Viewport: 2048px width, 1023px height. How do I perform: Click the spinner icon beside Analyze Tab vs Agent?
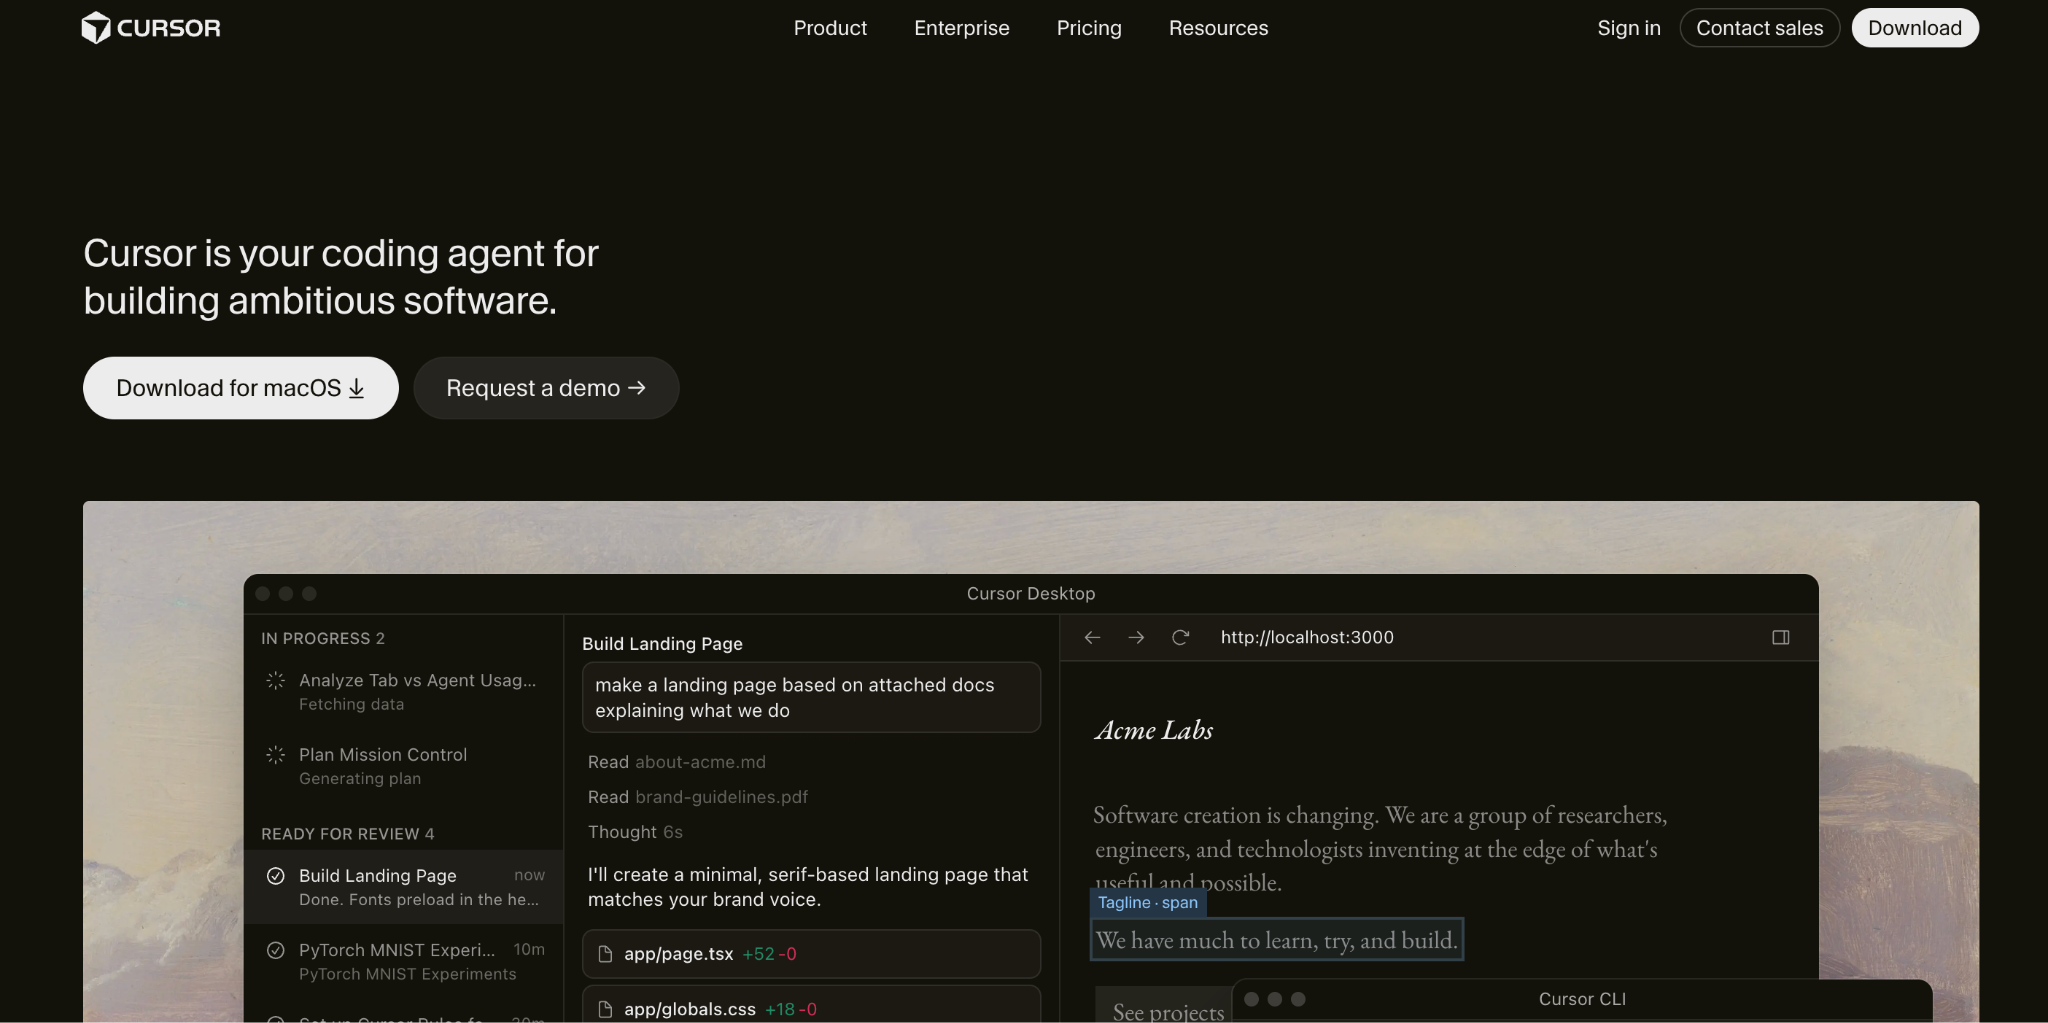coord(276,681)
